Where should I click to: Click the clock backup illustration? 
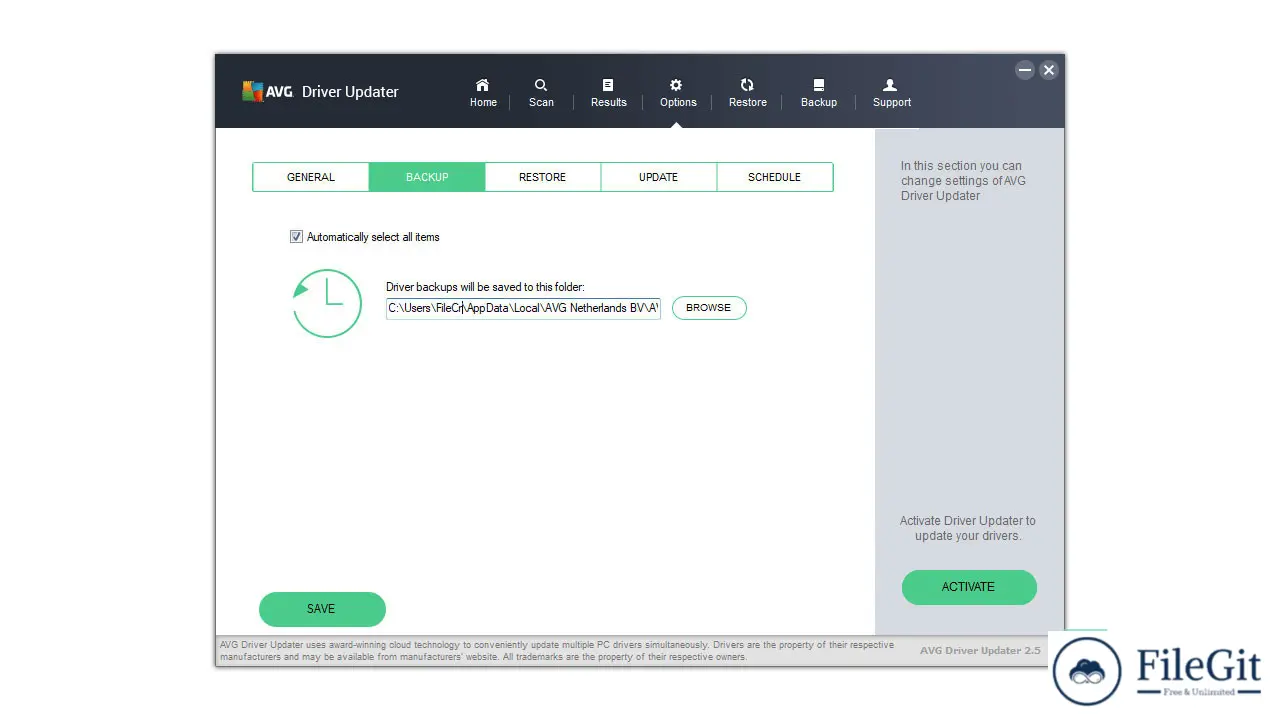coord(327,303)
